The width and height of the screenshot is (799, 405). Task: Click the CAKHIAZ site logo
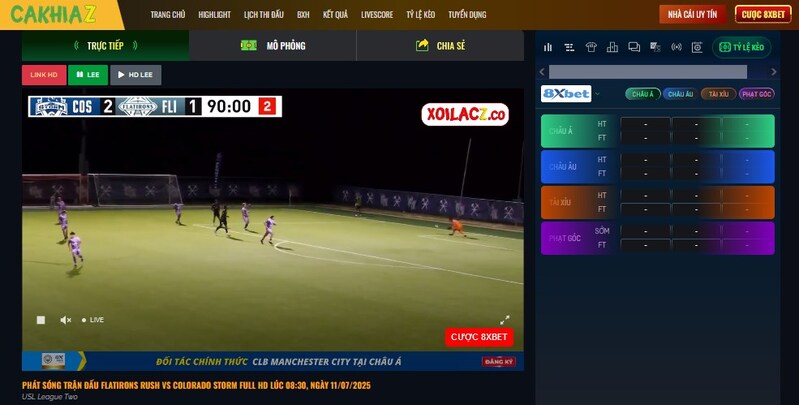pyautogui.click(x=53, y=14)
